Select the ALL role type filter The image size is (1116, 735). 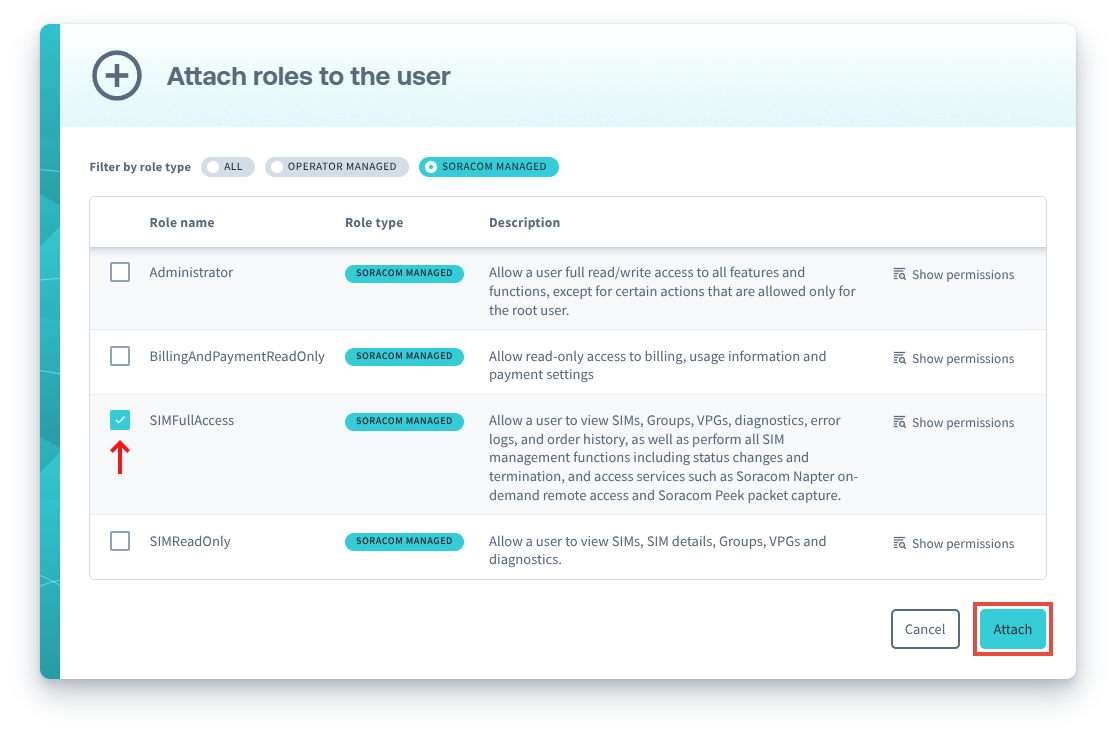pyautogui.click(x=228, y=167)
